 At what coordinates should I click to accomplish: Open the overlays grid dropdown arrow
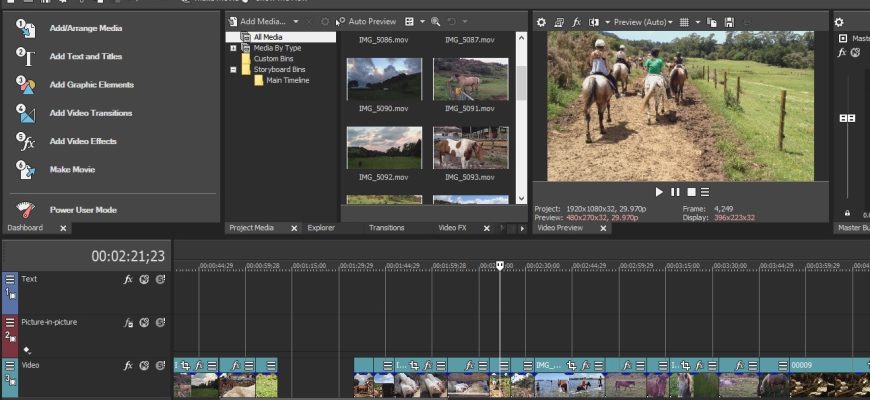pyautogui.click(x=698, y=23)
